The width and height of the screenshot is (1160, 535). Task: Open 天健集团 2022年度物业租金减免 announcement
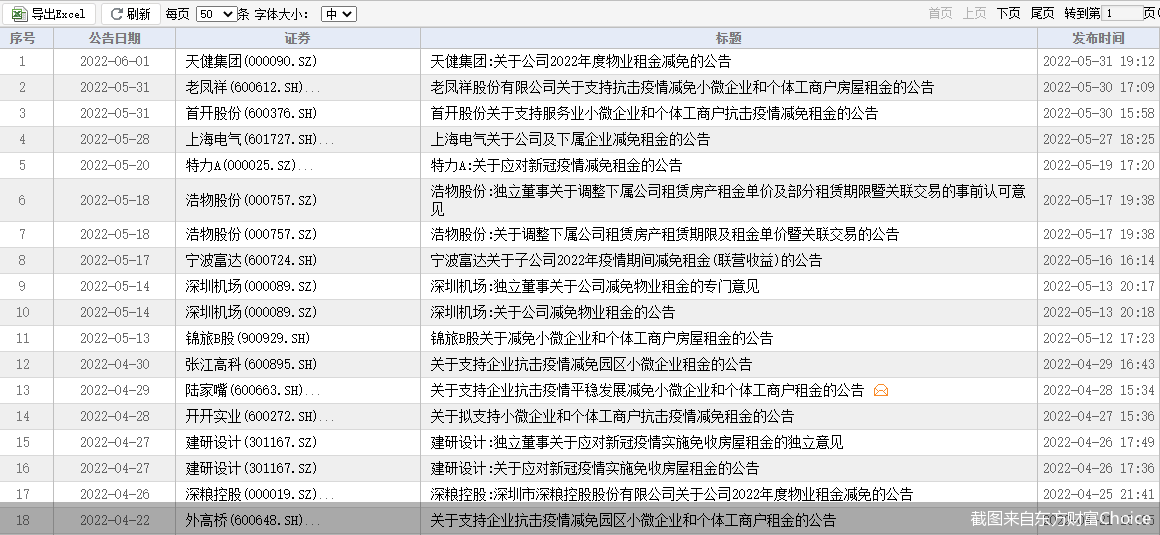point(580,61)
